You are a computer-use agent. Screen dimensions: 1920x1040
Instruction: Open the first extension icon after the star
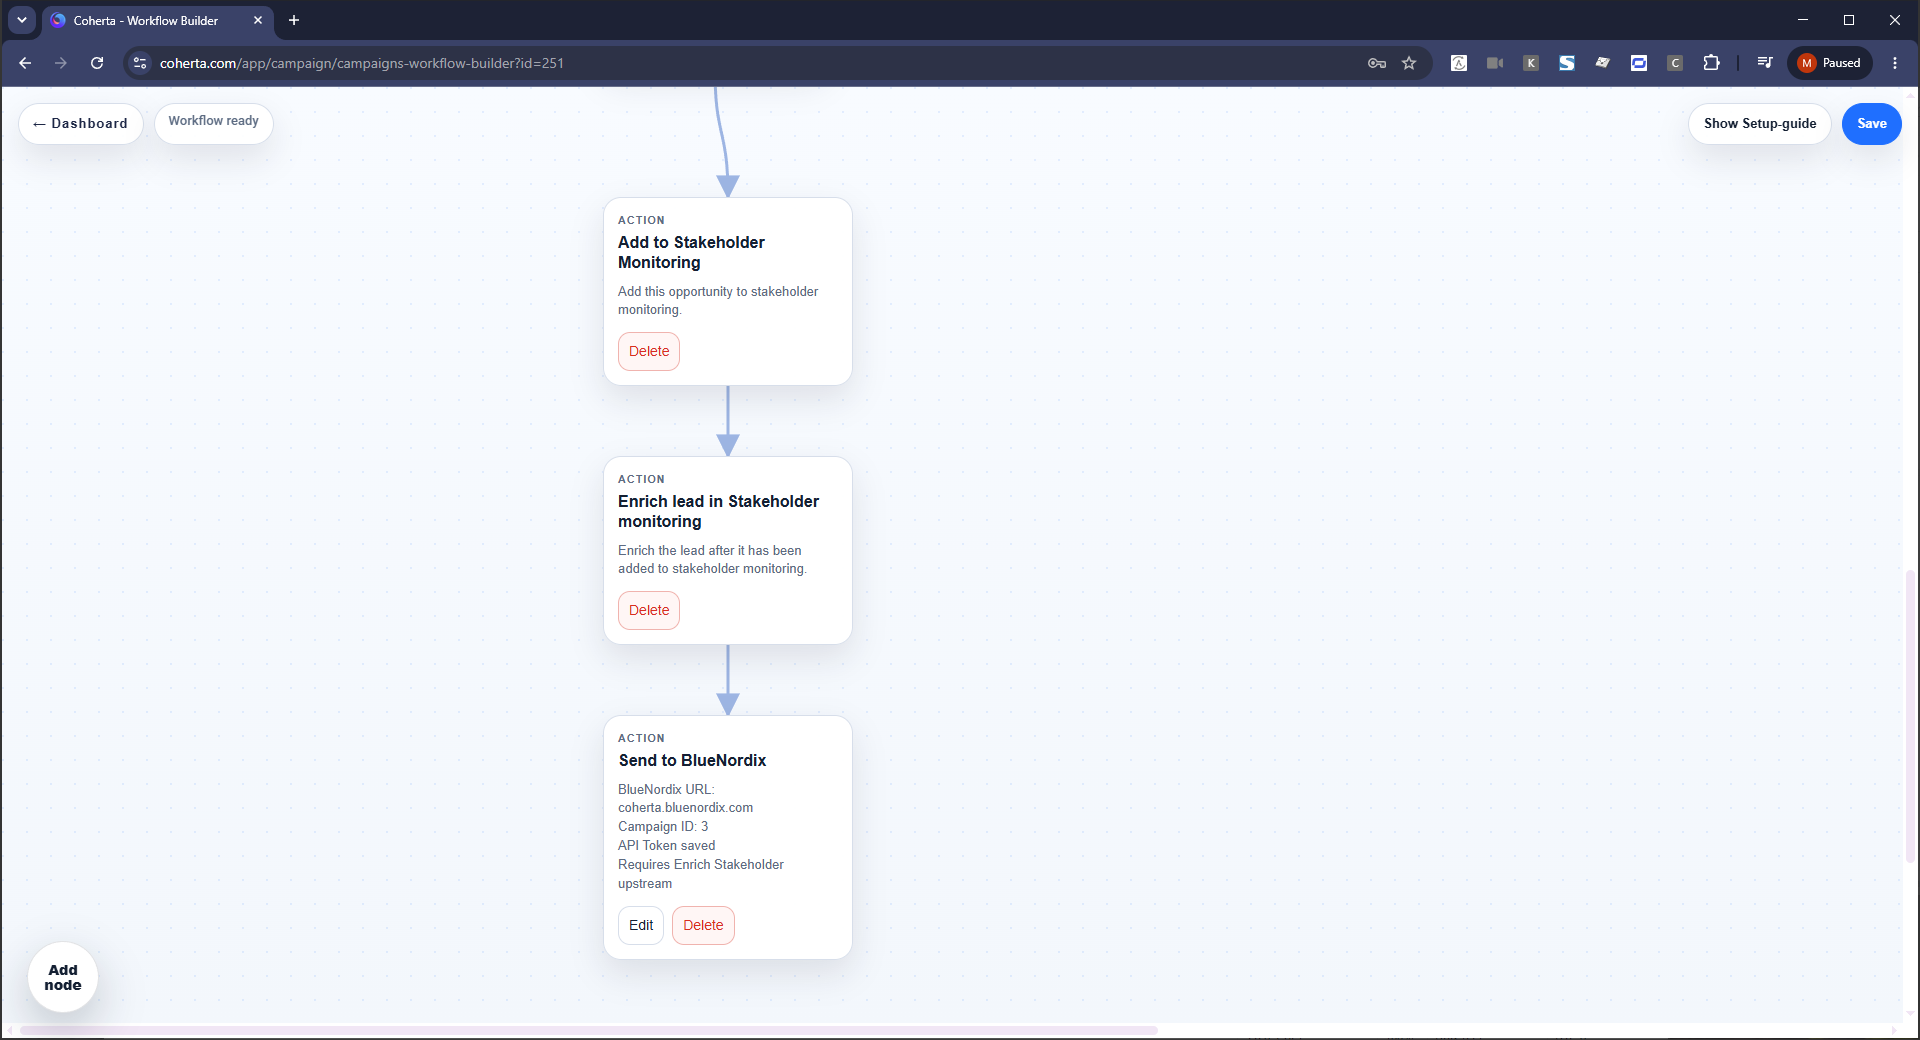pos(1459,63)
